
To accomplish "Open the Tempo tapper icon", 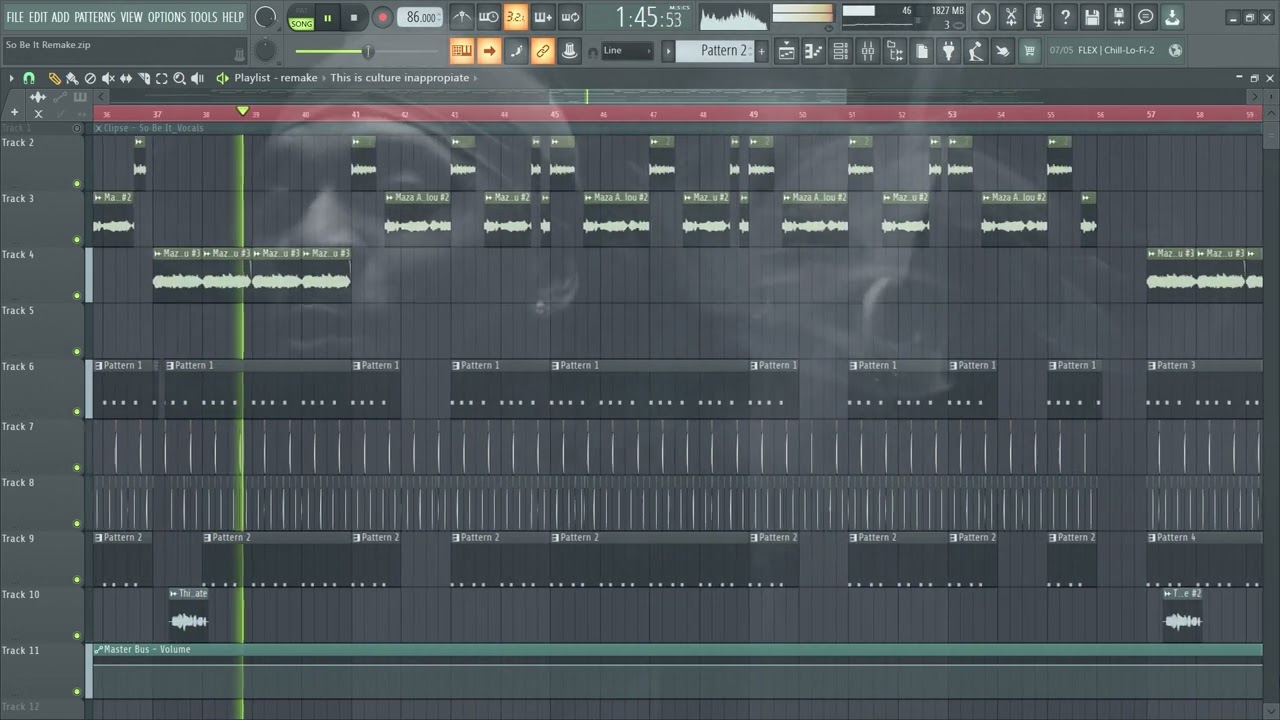I will 976,51.
